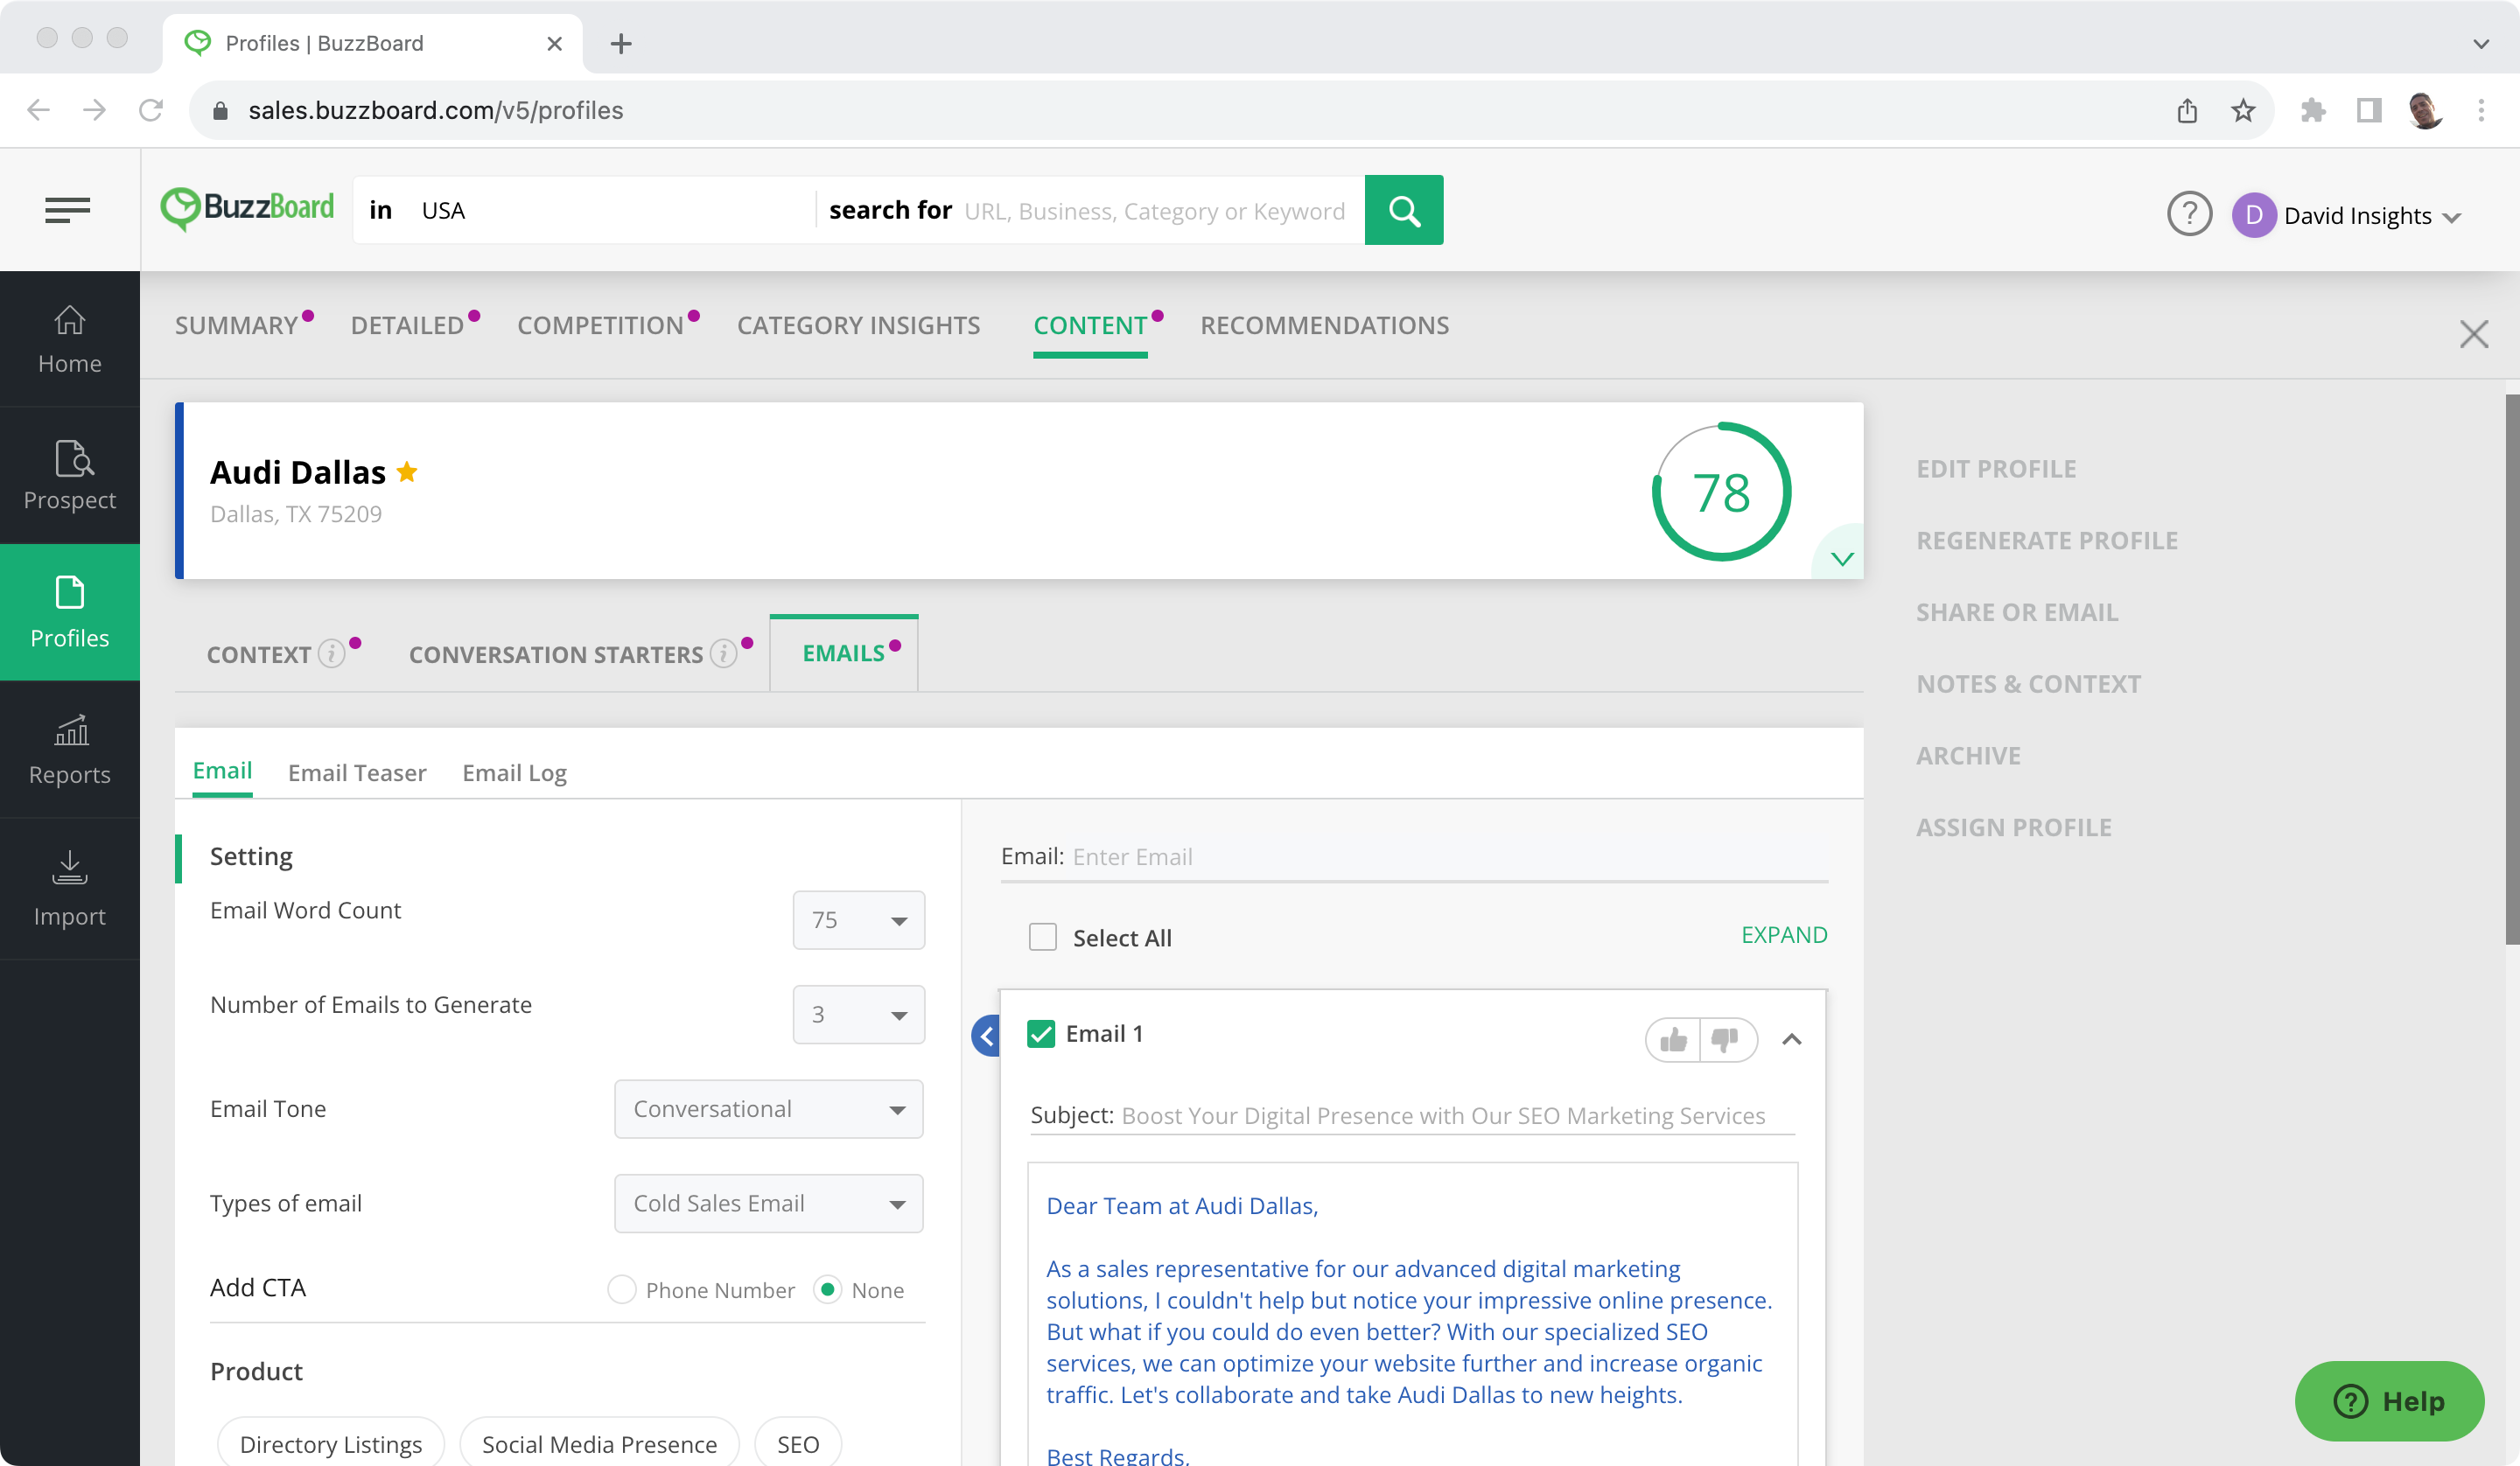
Task: Uncheck the Email 1 checkbox
Action: click(1041, 1033)
